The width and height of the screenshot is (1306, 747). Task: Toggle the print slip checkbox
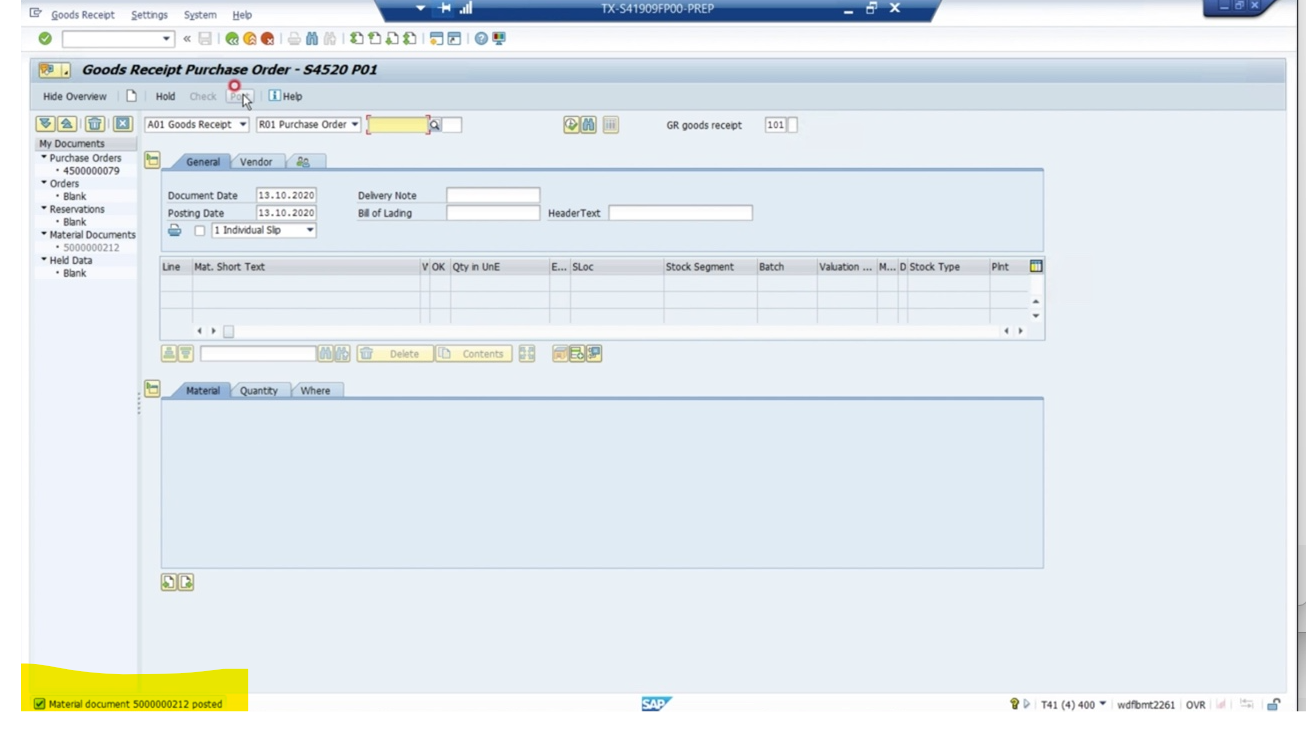coord(200,231)
